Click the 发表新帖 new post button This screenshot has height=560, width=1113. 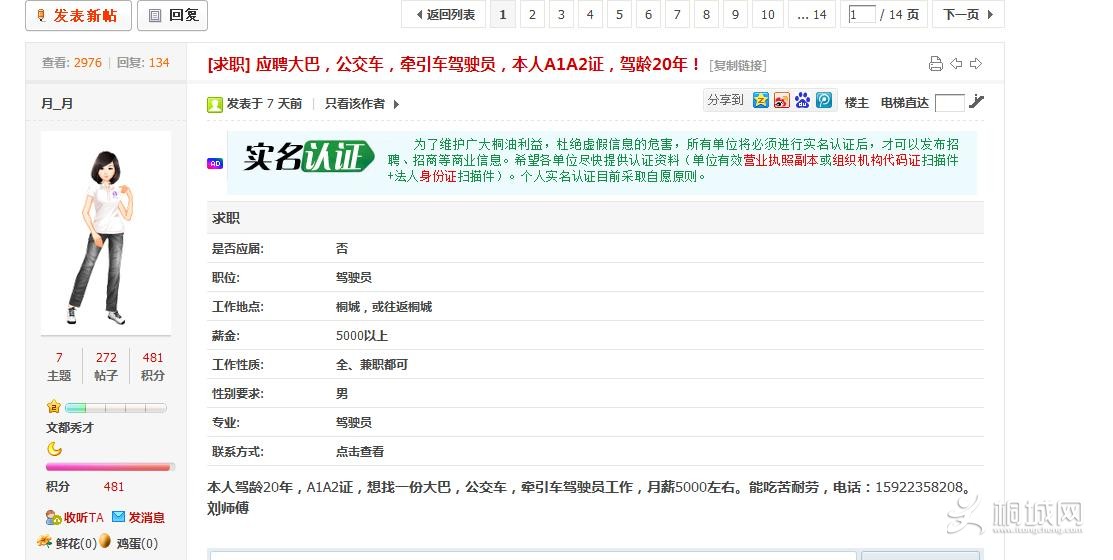pyautogui.click(x=78, y=15)
